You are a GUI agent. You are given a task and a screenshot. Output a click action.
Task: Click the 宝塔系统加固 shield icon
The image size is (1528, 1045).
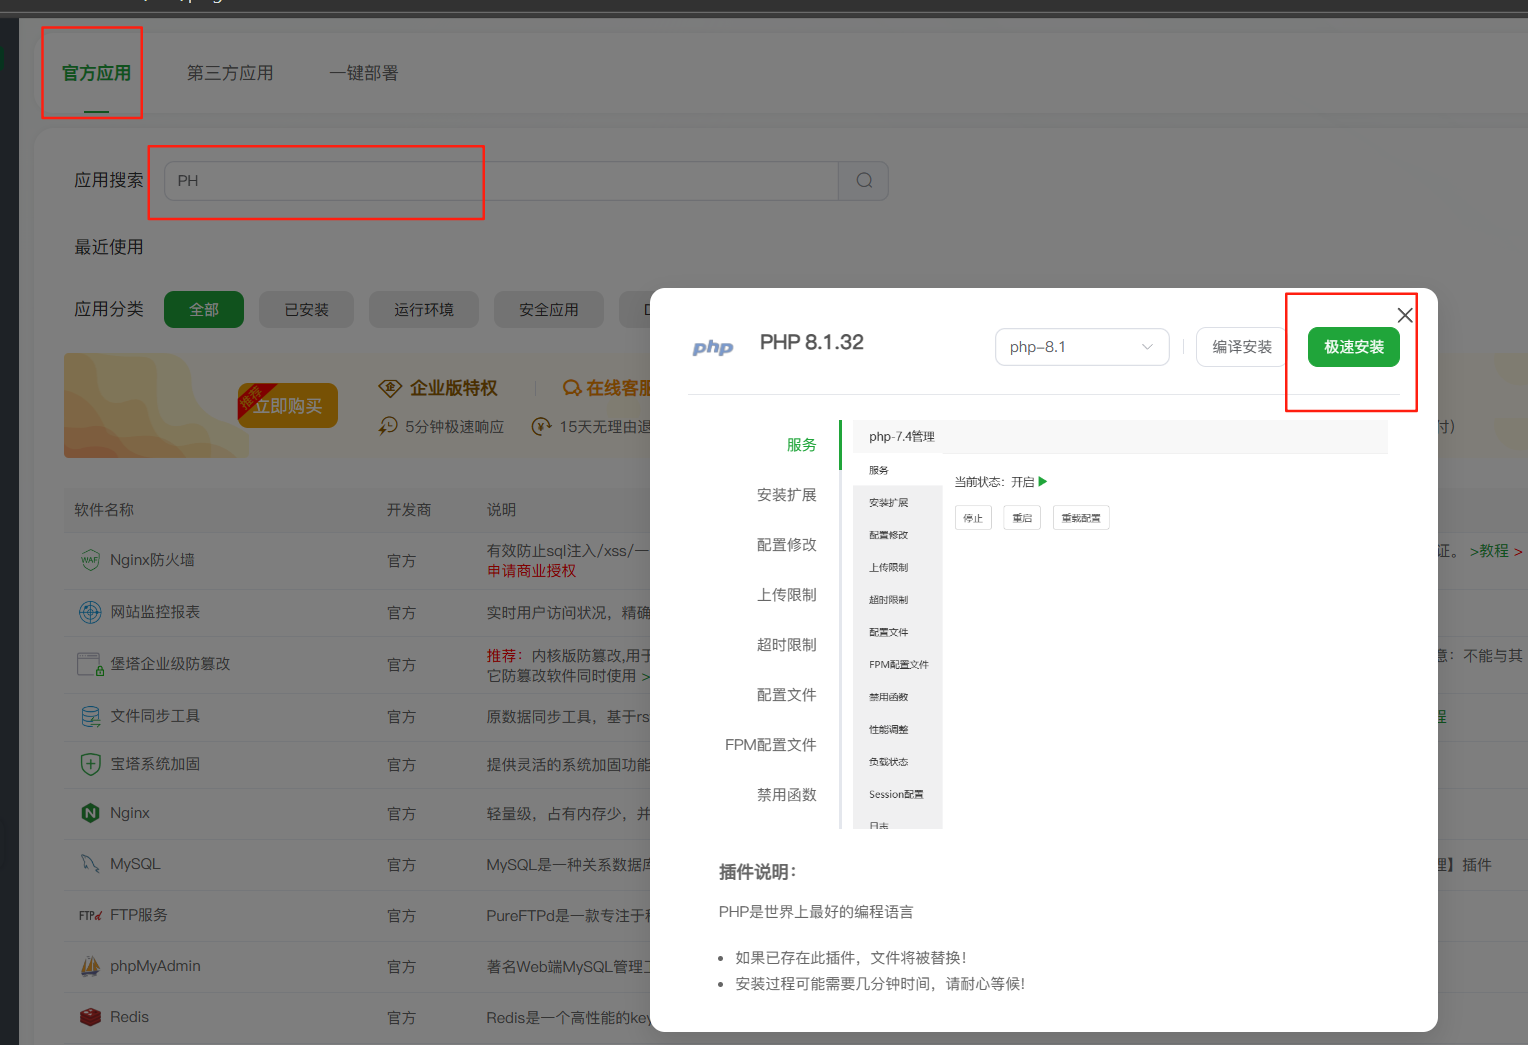pyautogui.click(x=90, y=764)
